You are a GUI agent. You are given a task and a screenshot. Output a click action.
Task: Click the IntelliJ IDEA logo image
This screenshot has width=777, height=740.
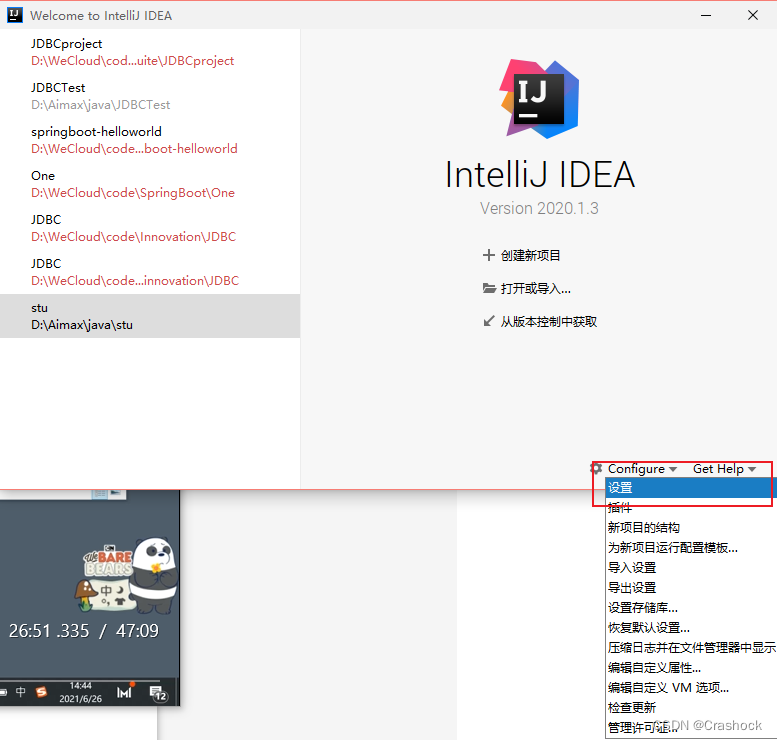pos(539,99)
